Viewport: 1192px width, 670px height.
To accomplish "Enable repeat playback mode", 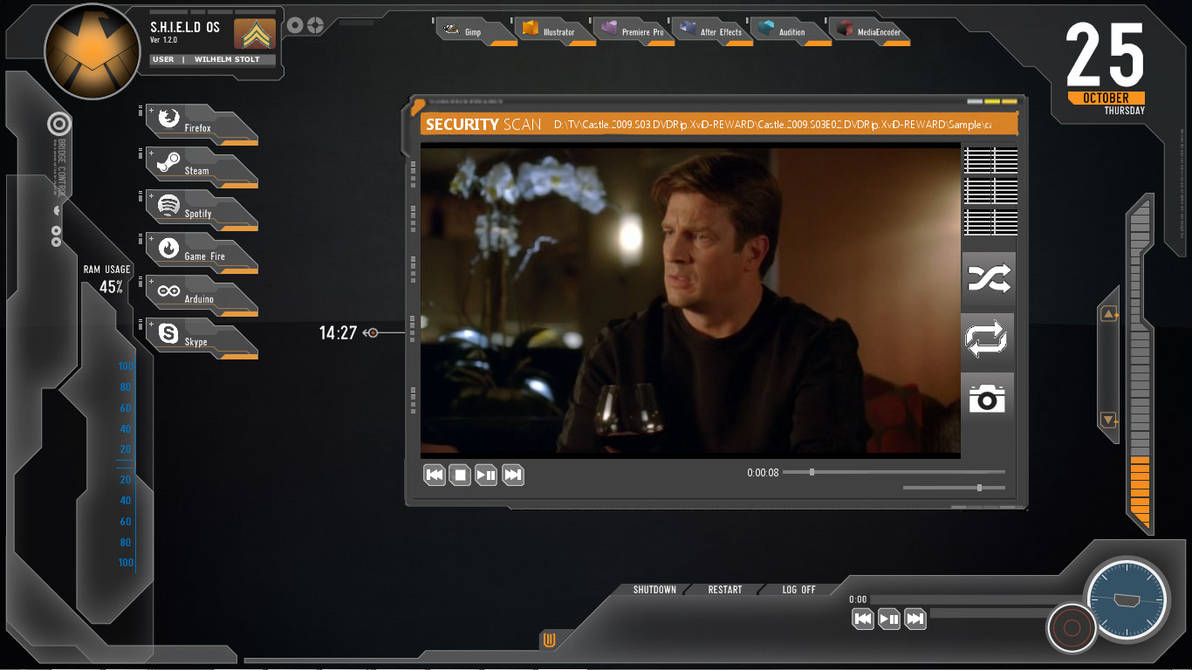I will [x=988, y=338].
